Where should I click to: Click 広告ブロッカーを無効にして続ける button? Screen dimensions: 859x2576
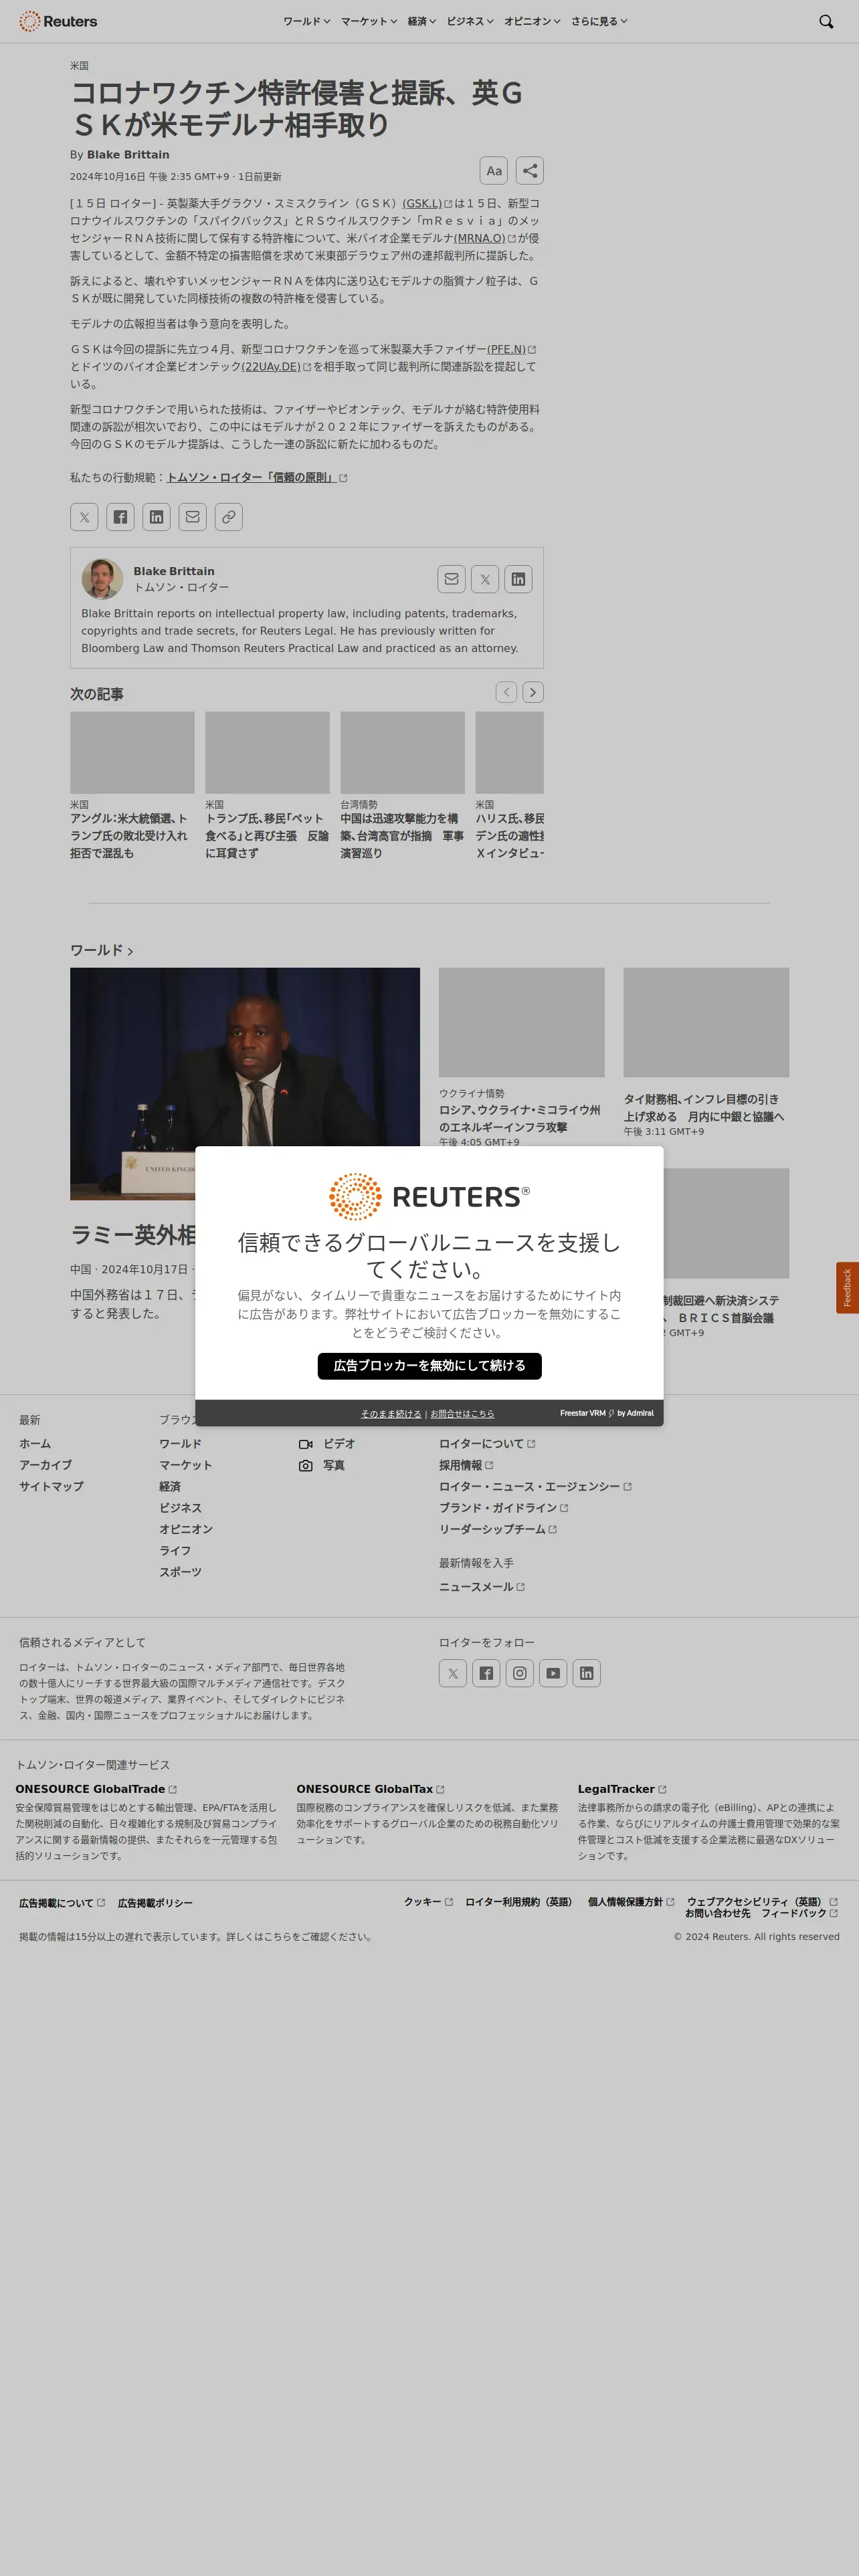[430, 1366]
